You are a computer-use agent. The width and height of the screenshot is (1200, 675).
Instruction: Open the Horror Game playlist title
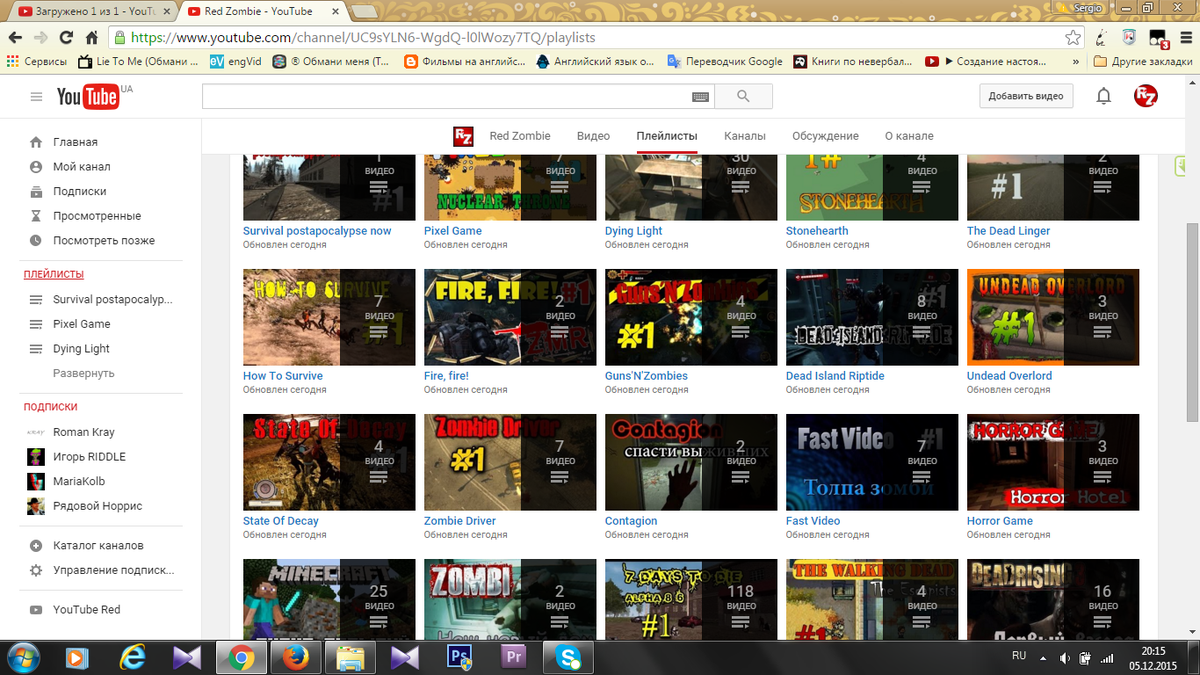tap(1000, 521)
